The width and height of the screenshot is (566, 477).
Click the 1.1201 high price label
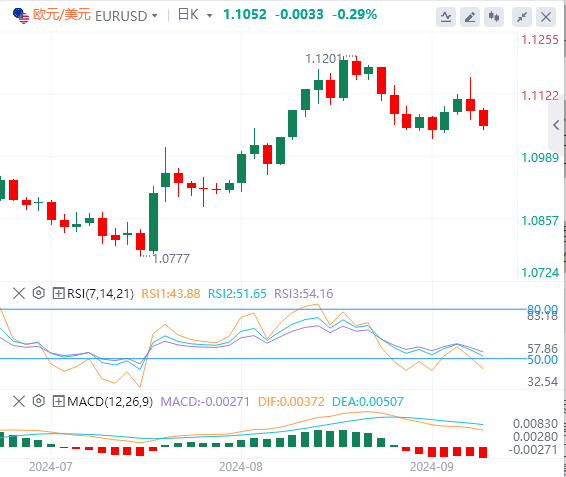[323, 58]
